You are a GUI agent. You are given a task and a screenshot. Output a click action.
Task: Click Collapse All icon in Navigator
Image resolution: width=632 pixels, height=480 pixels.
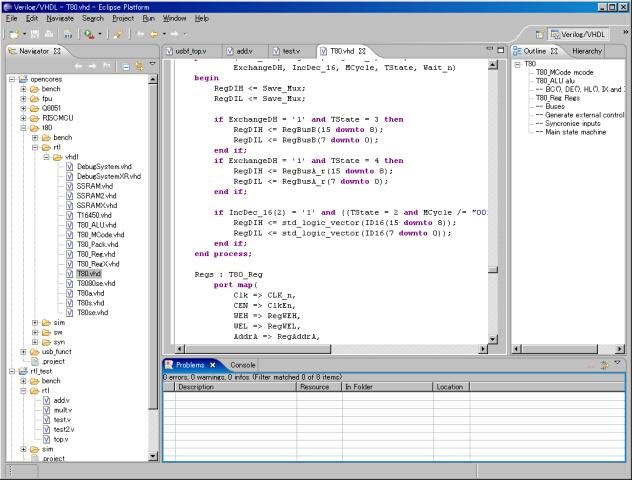[126, 66]
